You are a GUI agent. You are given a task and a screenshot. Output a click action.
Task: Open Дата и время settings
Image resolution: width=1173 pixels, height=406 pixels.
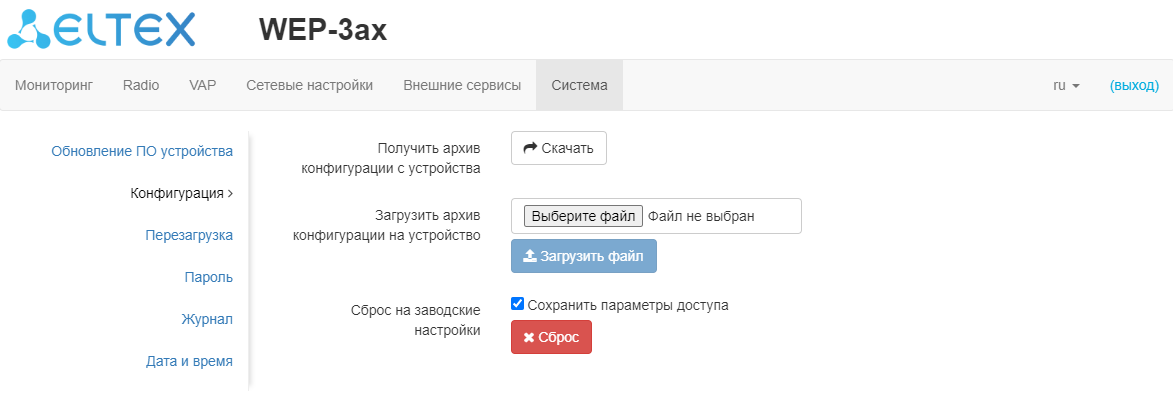coord(189,361)
